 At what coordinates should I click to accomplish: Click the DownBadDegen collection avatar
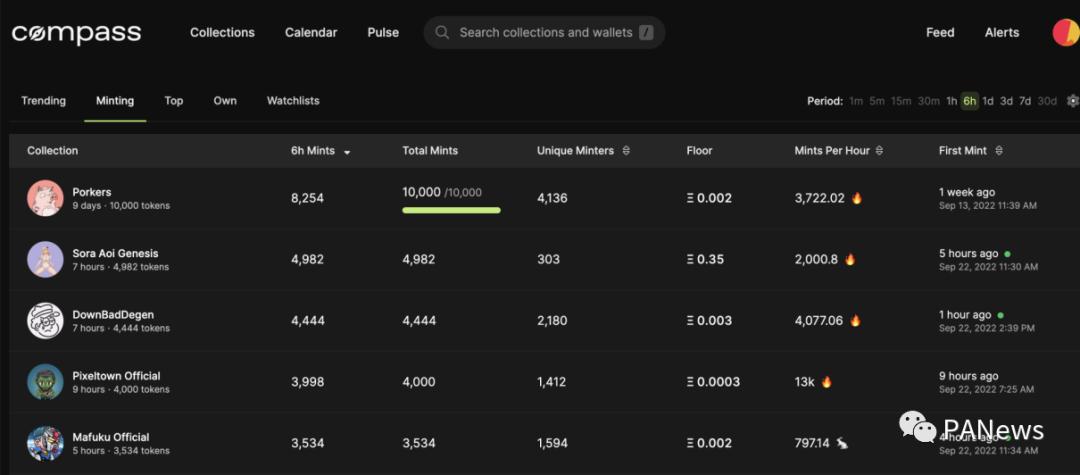tap(45, 321)
